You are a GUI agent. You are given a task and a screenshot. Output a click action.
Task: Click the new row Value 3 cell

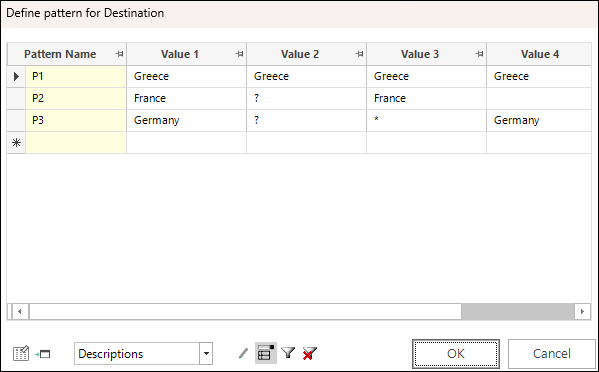click(427, 143)
